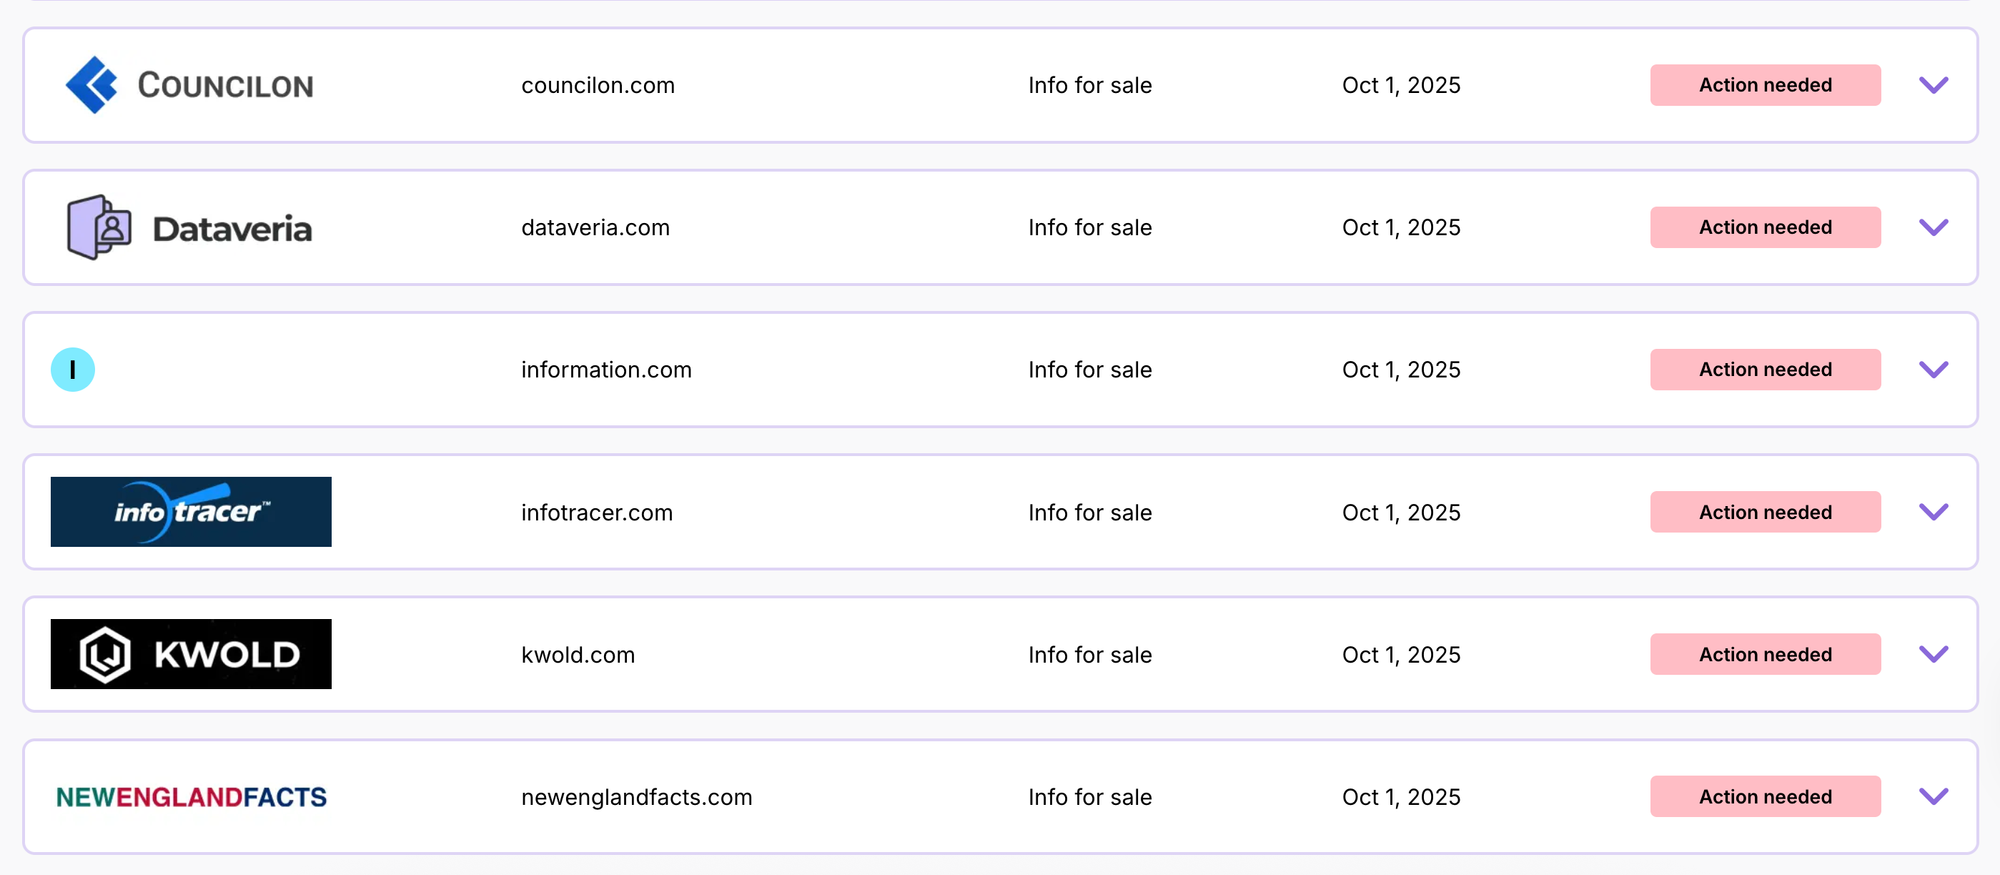Click the InfoTracer logo
The image size is (2000, 875).
(x=191, y=512)
